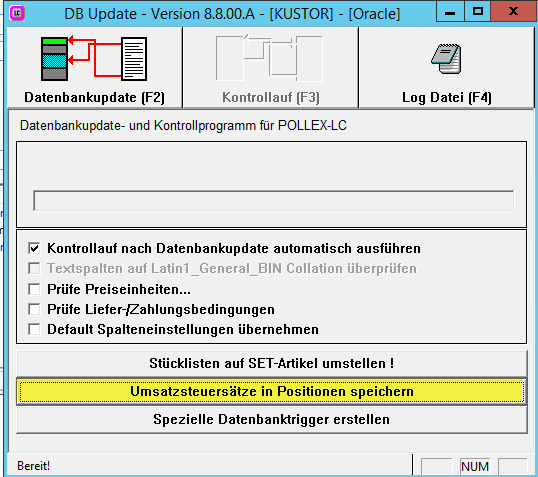Click the greyed Kontrollauf diagram icon
Viewport: 538px width, 477px height.
click(x=270, y=58)
